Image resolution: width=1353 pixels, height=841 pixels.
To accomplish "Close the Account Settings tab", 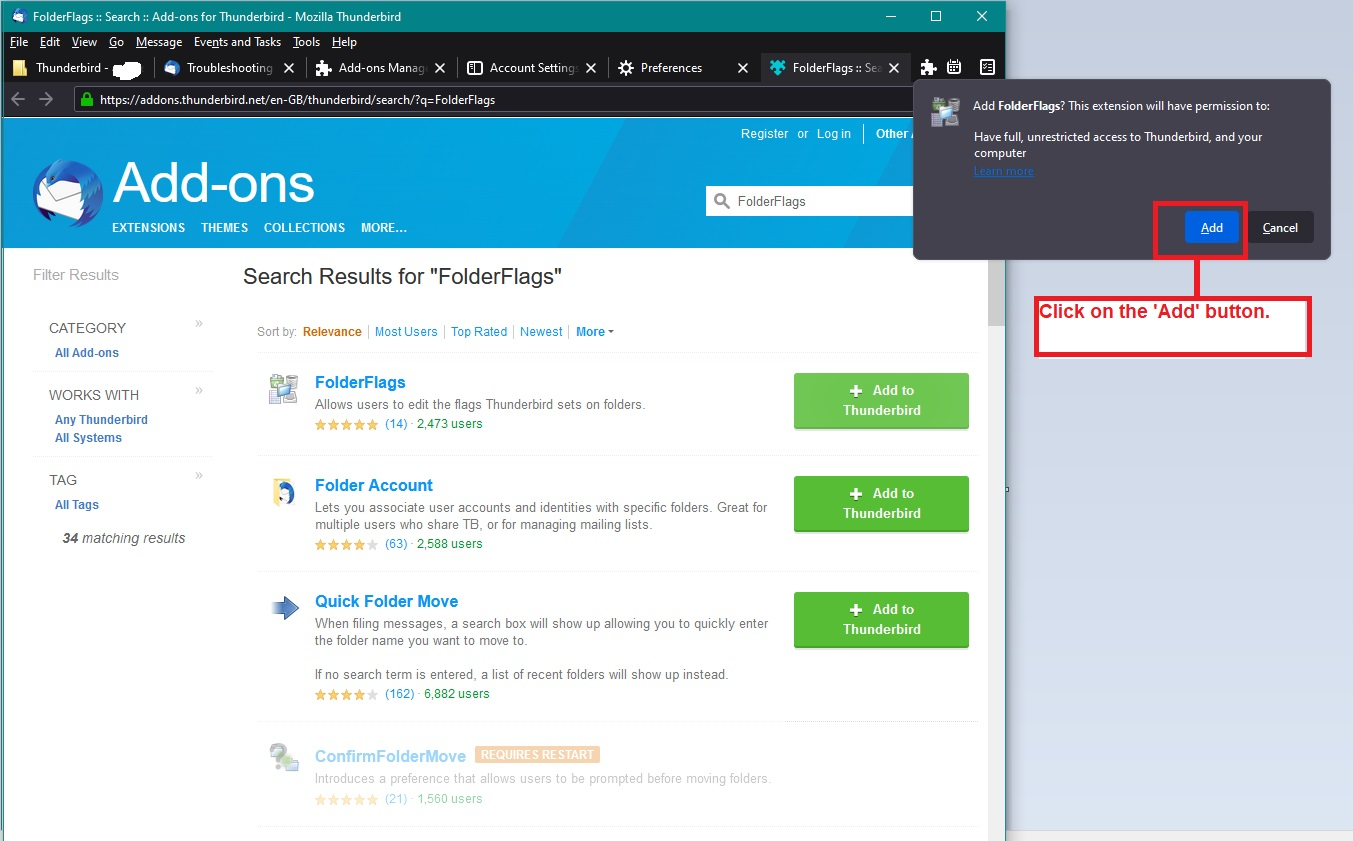I will coord(591,68).
